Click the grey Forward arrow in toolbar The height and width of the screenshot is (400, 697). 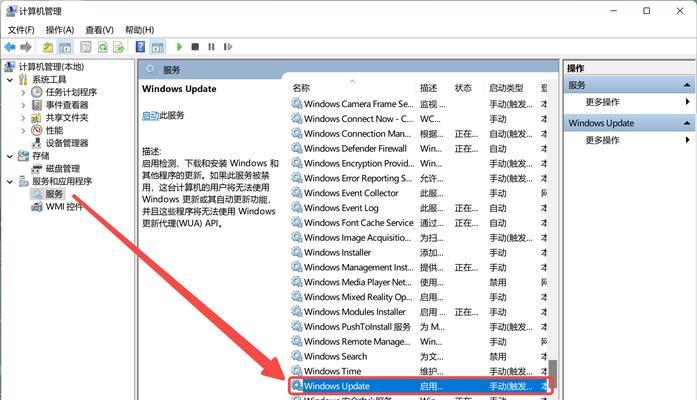coord(26,47)
